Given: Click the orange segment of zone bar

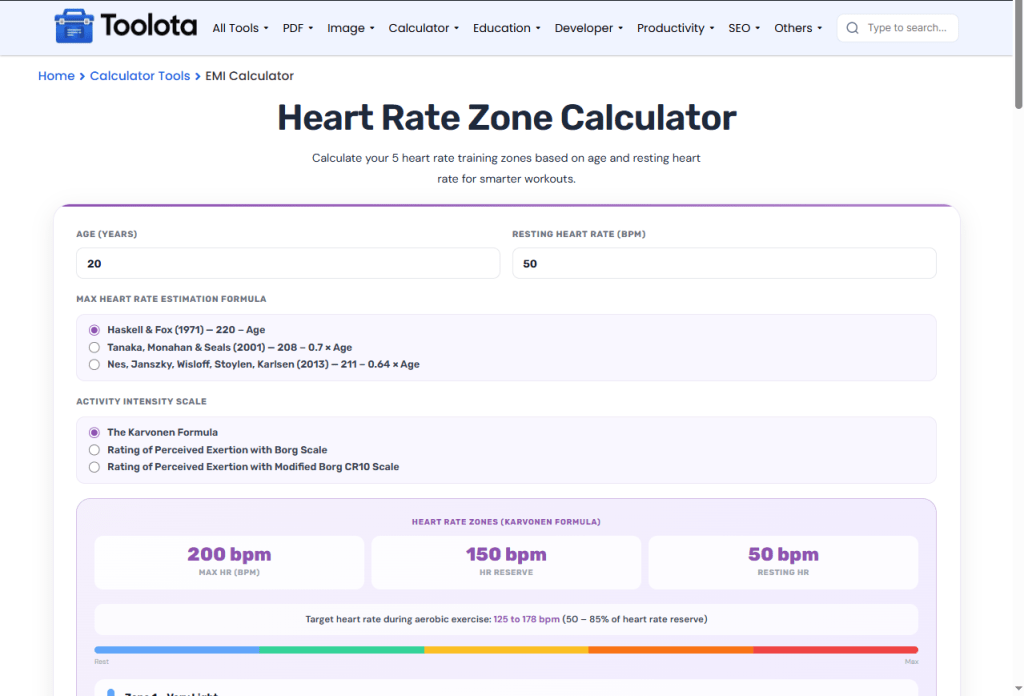Looking at the screenshot, I should pos(671,650).
